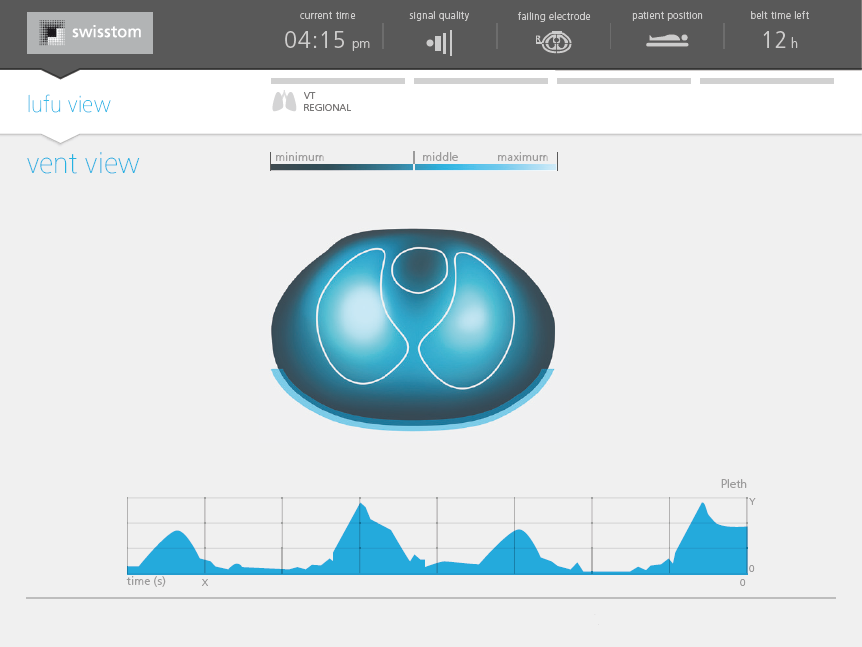Click the lungs icon beside VT Regional
The image size is (862, 647).
[285, 101]
